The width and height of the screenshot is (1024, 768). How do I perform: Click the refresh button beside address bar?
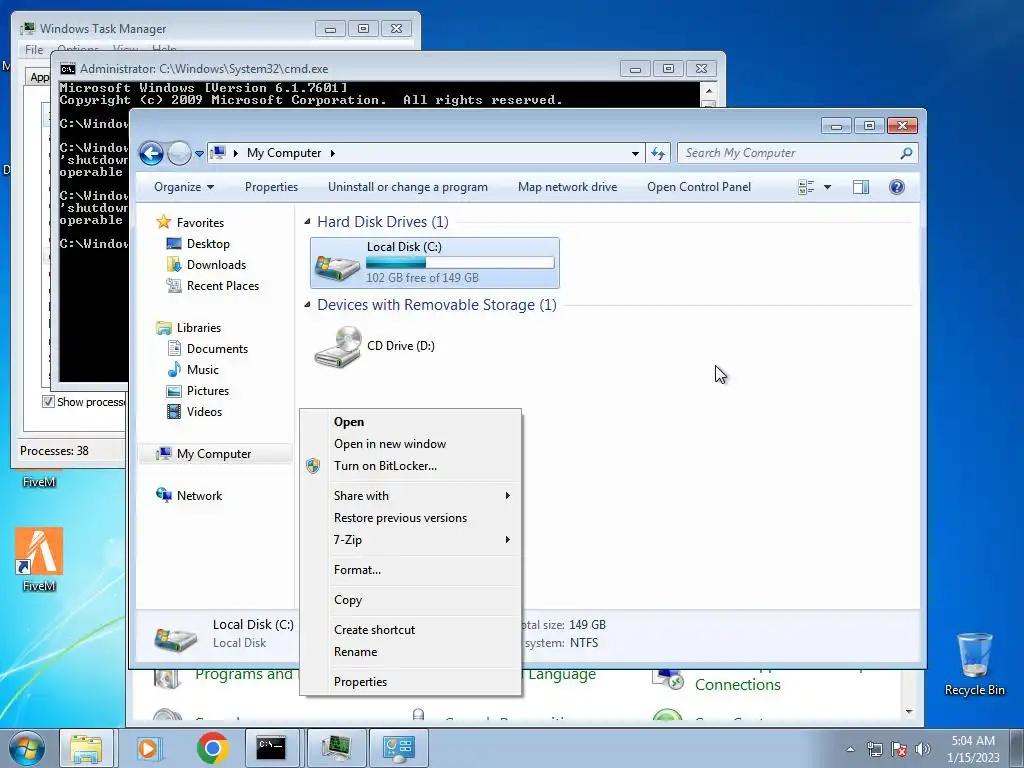click(658, 153)
